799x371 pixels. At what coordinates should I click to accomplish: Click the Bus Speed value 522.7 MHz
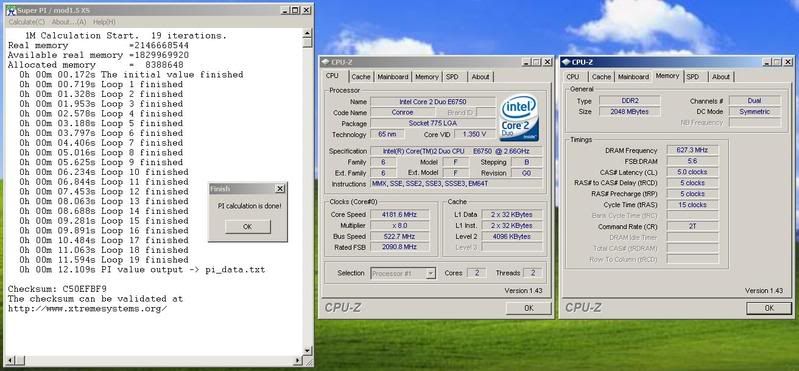coord(399,236)
